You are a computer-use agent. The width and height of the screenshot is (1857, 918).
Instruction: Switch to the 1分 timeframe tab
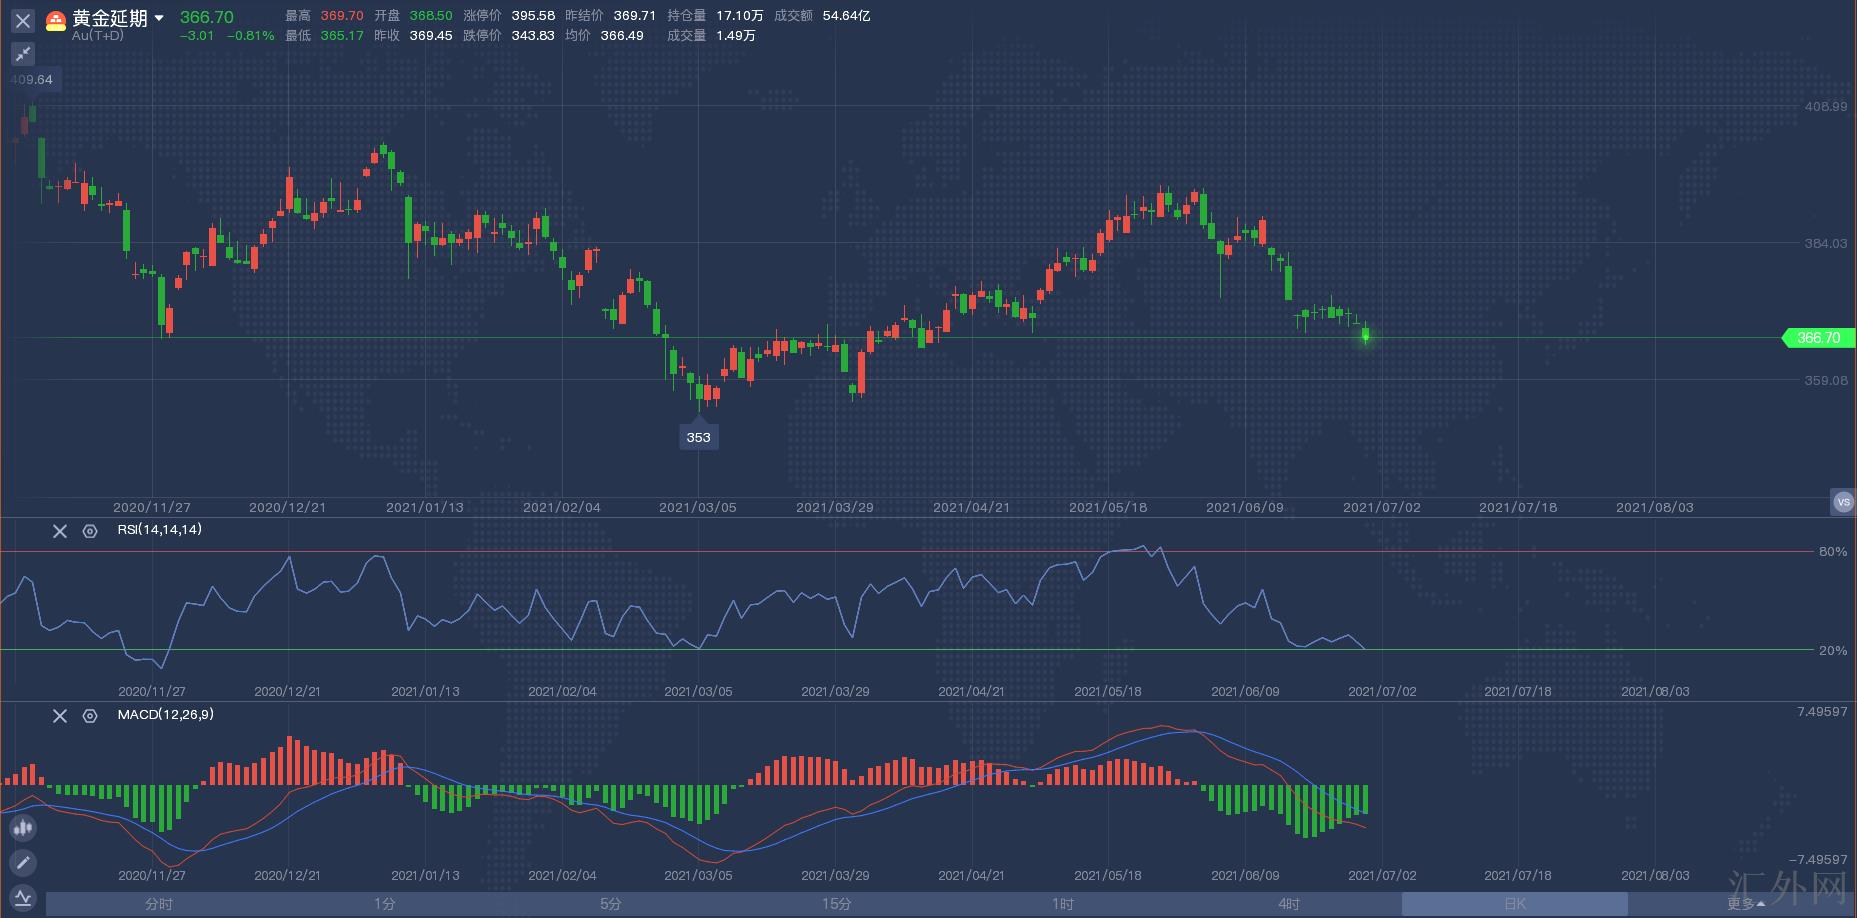point(385,904)
